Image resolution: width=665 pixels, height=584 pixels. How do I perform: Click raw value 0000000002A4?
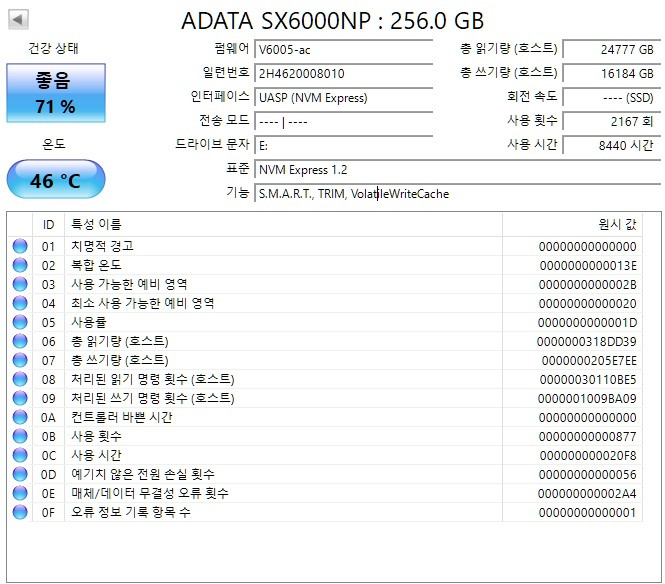pos(587,494)
